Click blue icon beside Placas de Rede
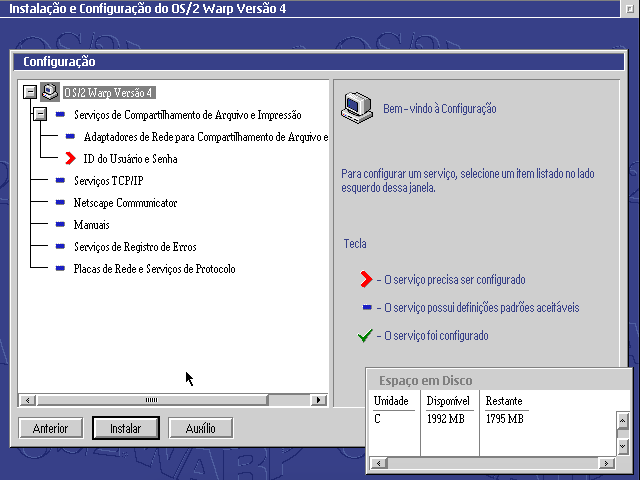The height and width of the screenshot is (480, 640). pos(61,269)
